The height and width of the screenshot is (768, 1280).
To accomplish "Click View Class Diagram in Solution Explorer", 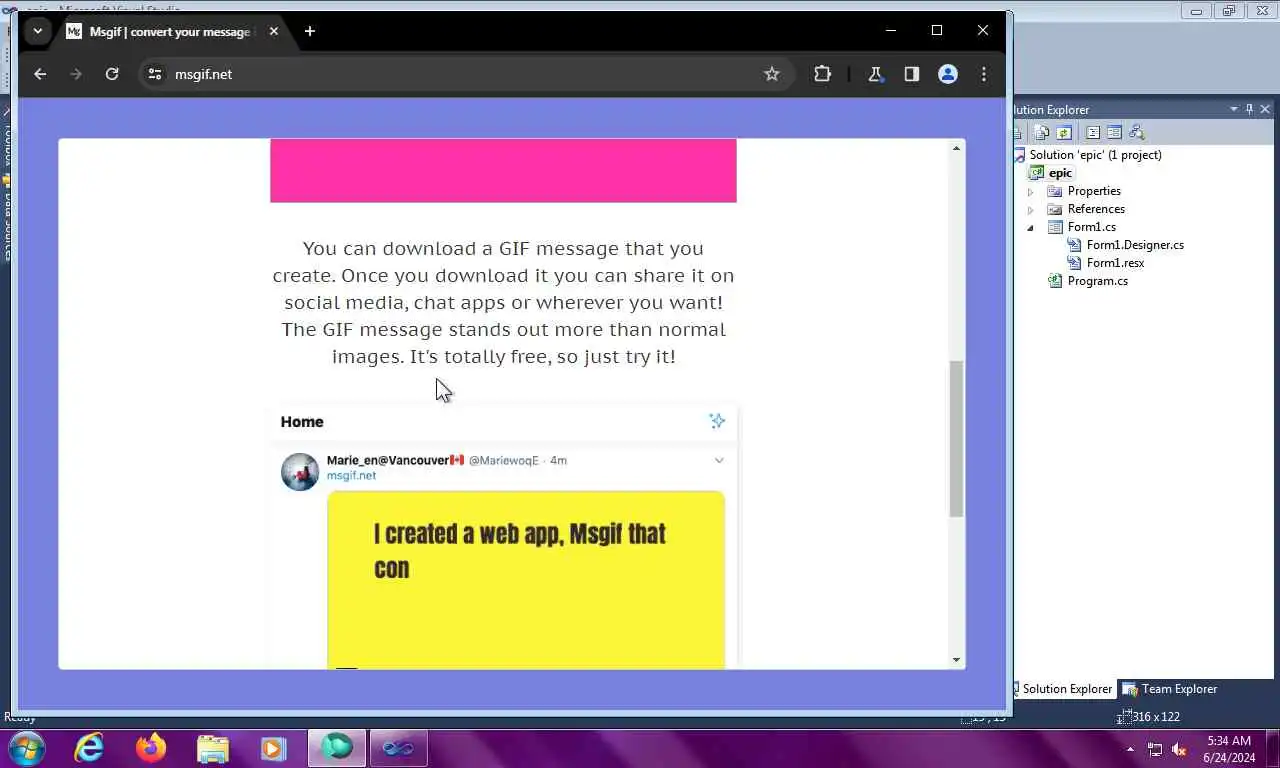I will tap(1136, 132).
